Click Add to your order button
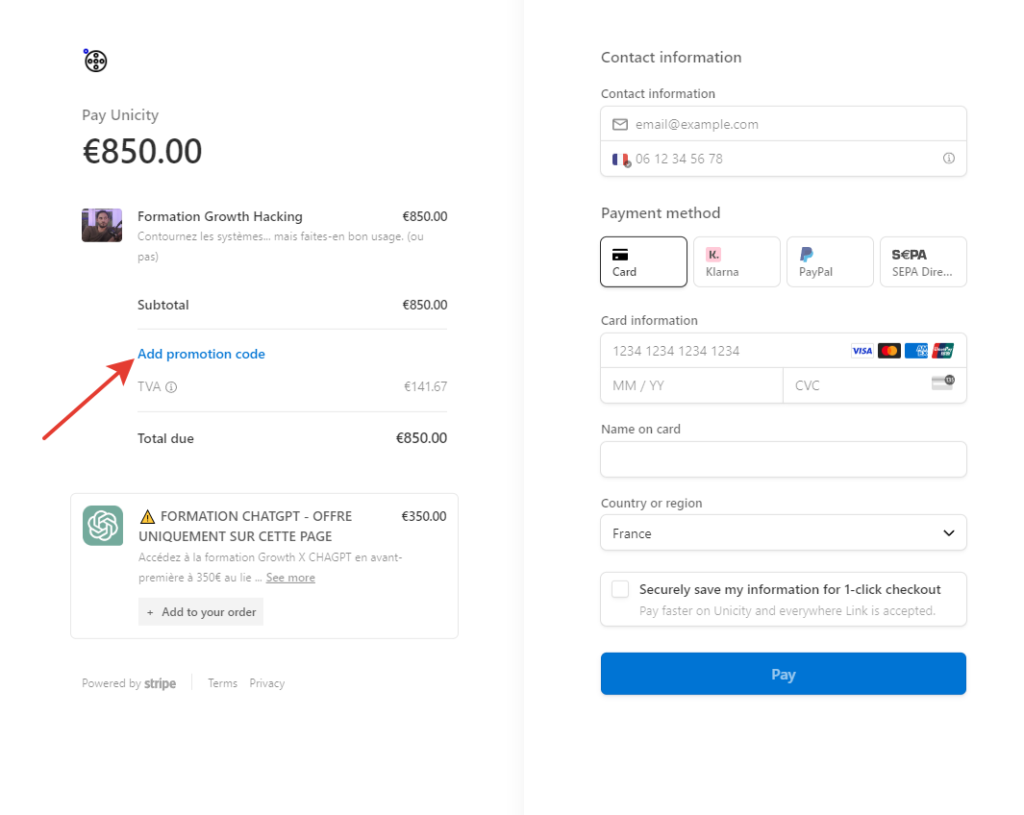The height and width of the screenshot is (815, 1024). click(x=200, y=612)
